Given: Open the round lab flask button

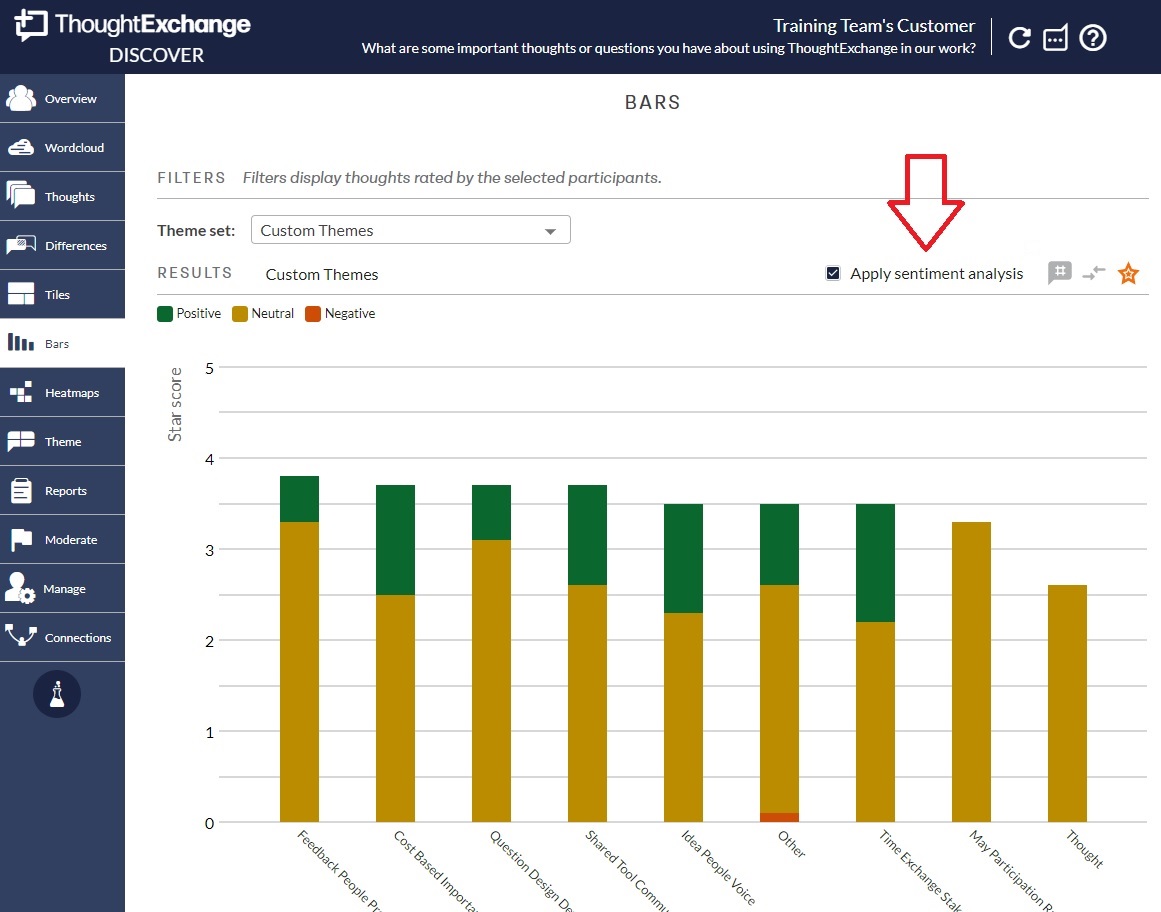Looking at the screenshot, I should (57, 694).
